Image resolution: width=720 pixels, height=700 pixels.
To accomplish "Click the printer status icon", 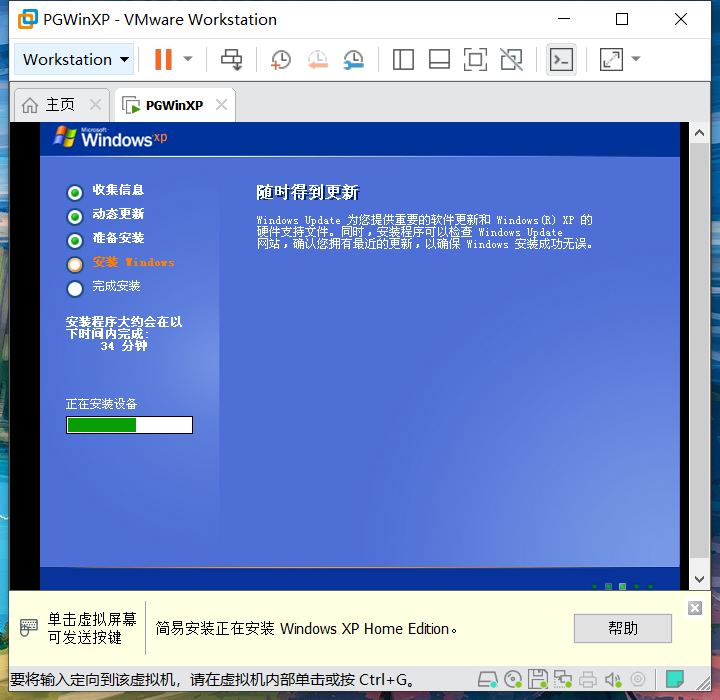I will click(x=588, y=679).
